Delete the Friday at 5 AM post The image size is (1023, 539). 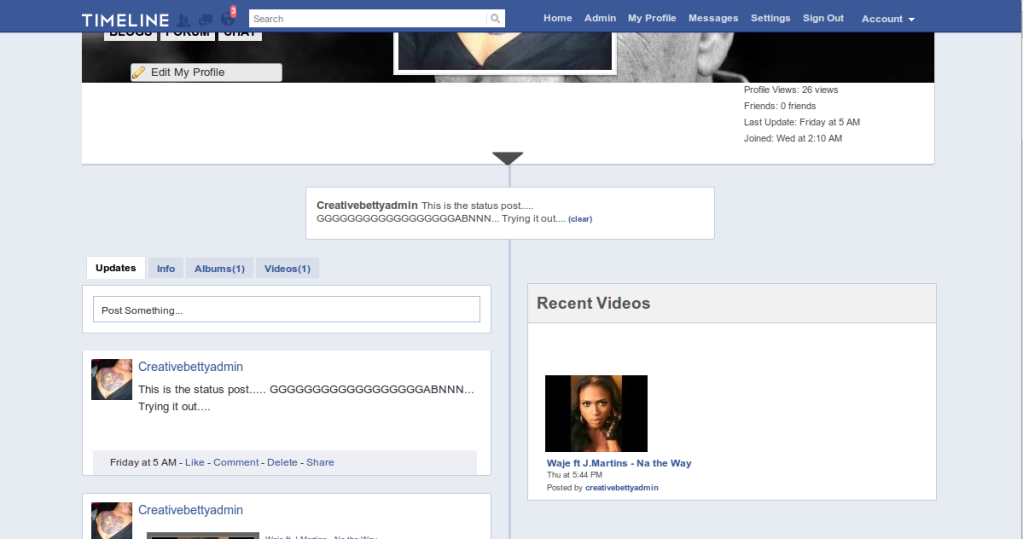282,462
